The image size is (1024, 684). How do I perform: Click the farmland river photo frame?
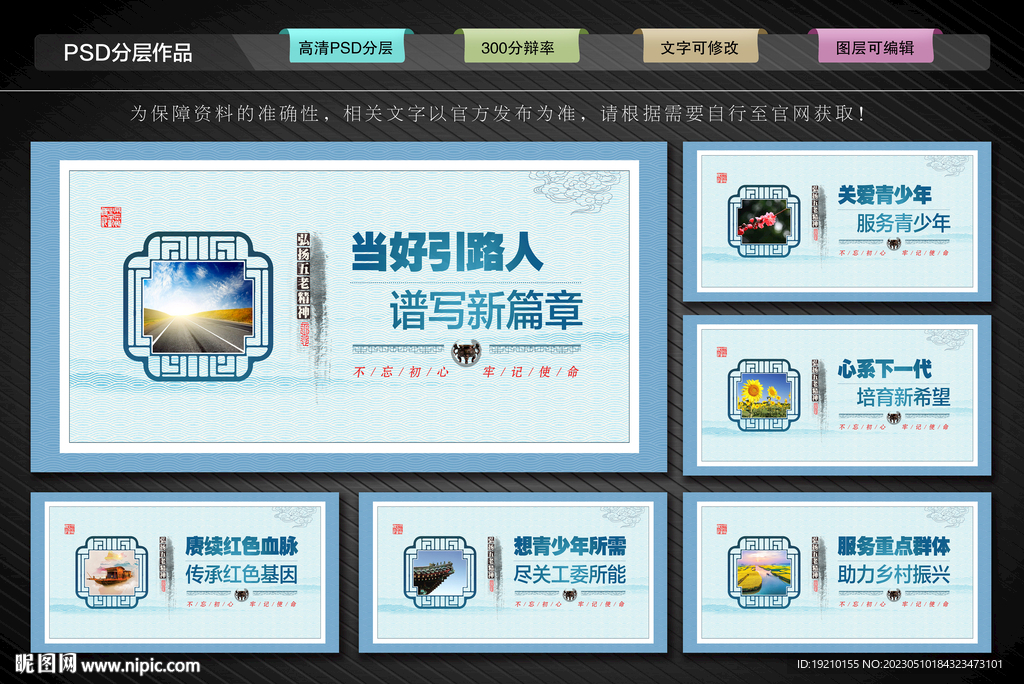click(763, 572)
